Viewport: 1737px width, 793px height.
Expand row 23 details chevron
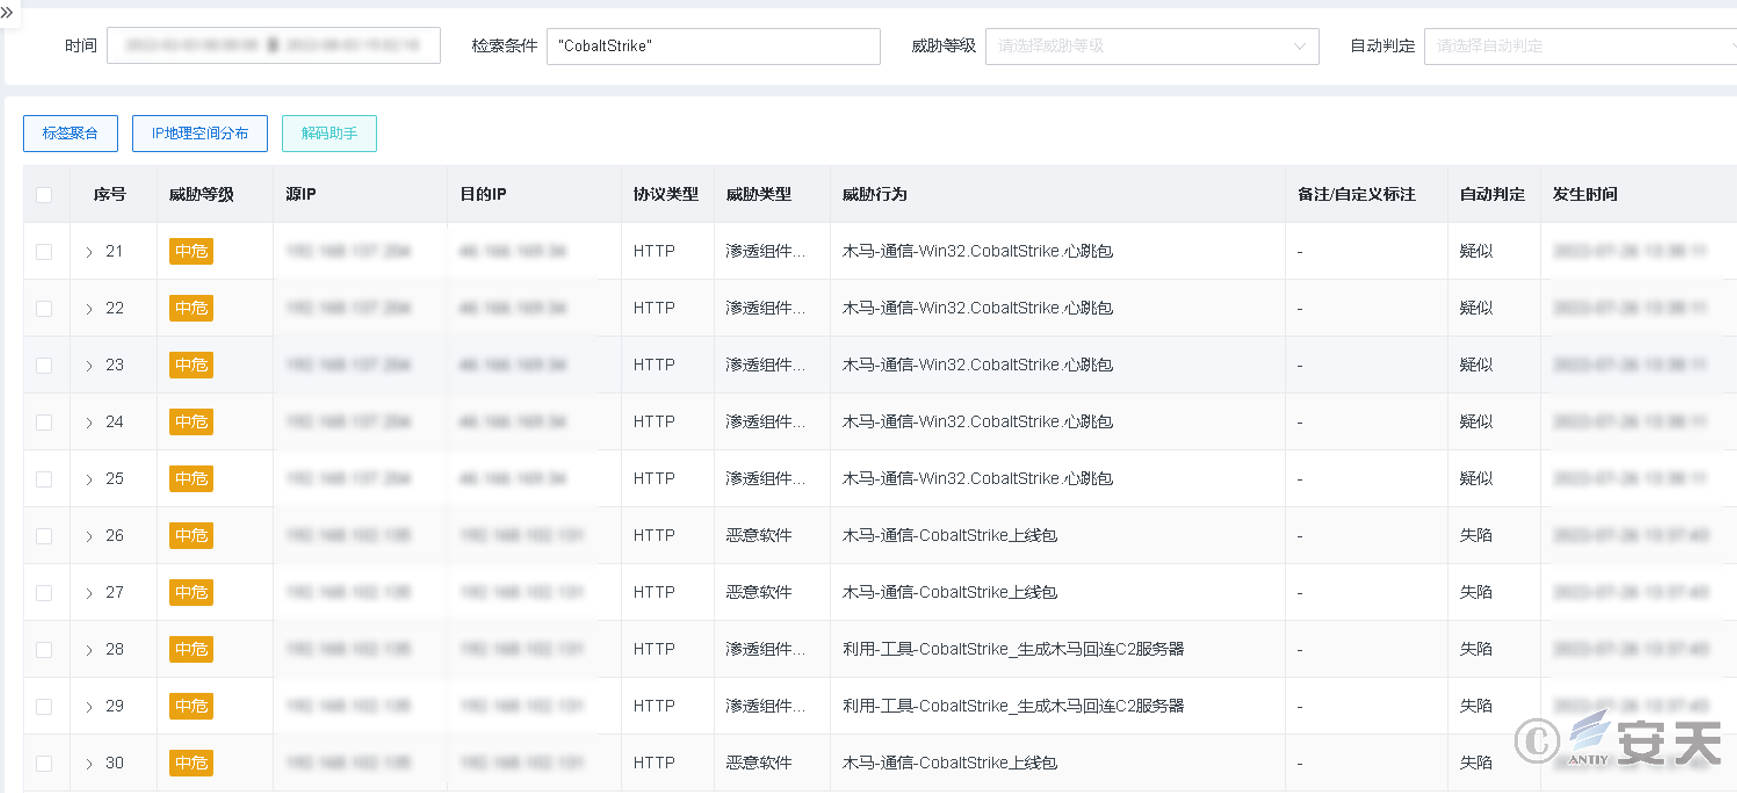[89, 366]
